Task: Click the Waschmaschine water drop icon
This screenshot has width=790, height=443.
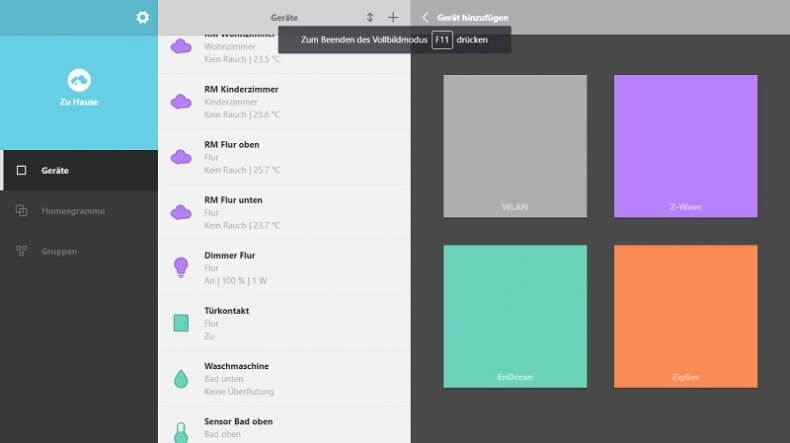Action: (x=181, y=378)
